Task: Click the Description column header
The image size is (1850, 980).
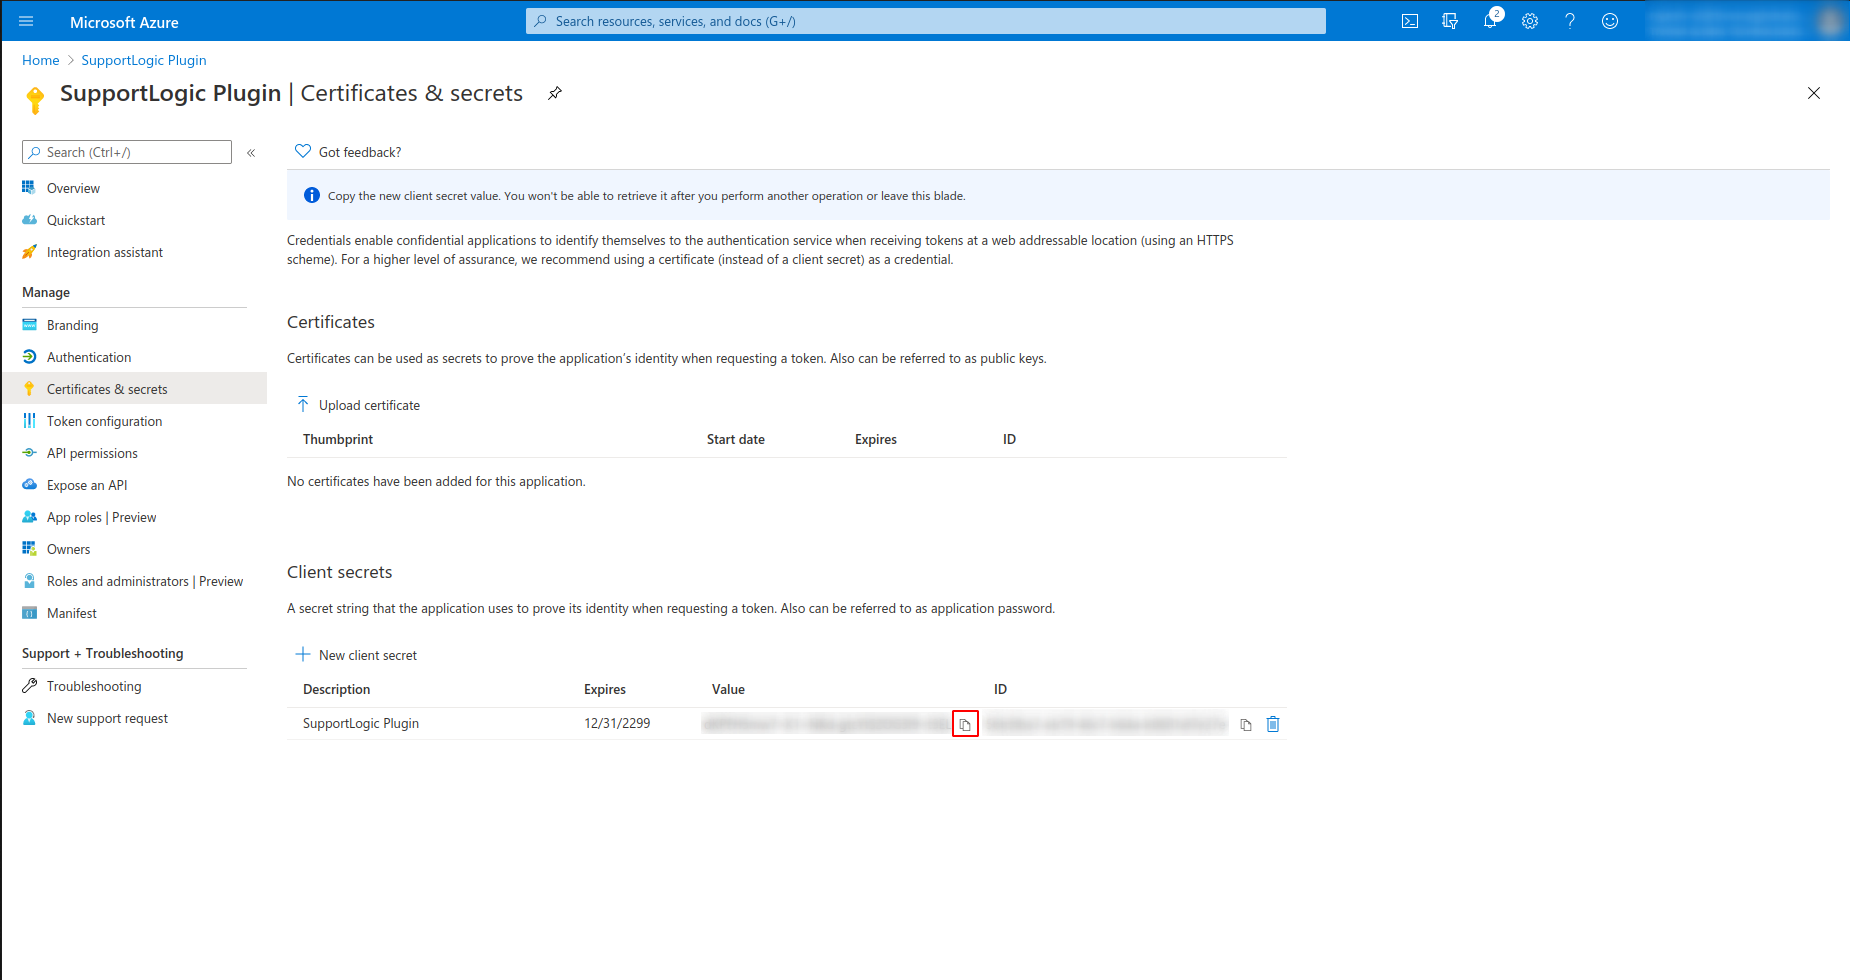Action: (x=336, y=689)
